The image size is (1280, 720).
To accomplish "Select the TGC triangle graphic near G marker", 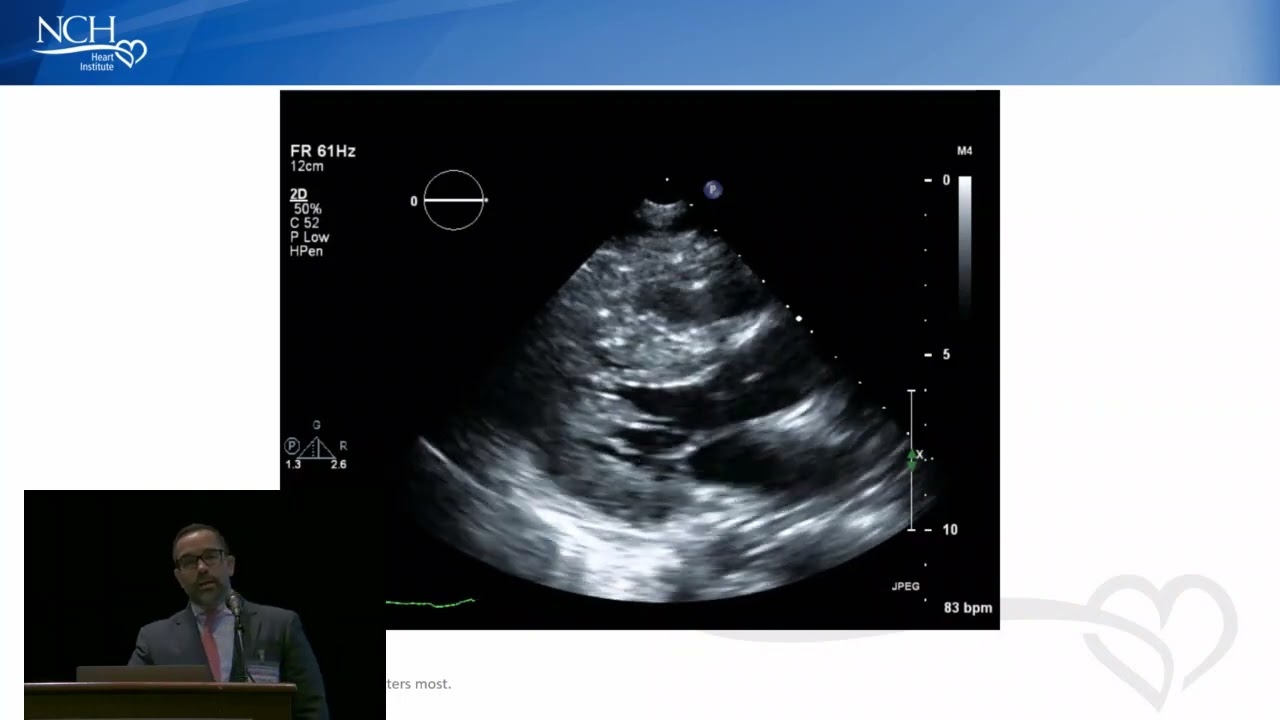I will click(x=317, y=450).
